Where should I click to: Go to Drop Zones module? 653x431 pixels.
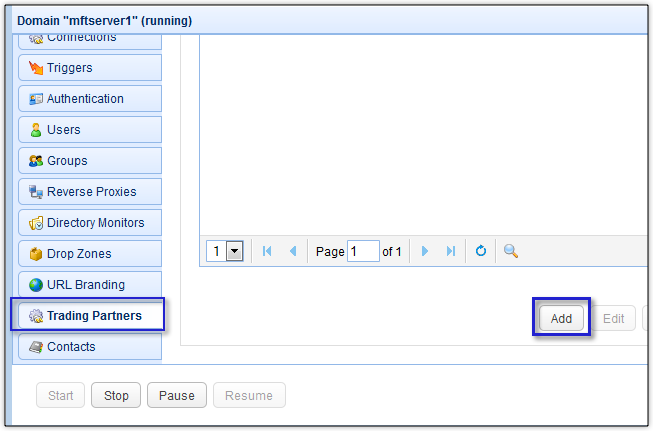pyautogui.click(x=89, y=254)
